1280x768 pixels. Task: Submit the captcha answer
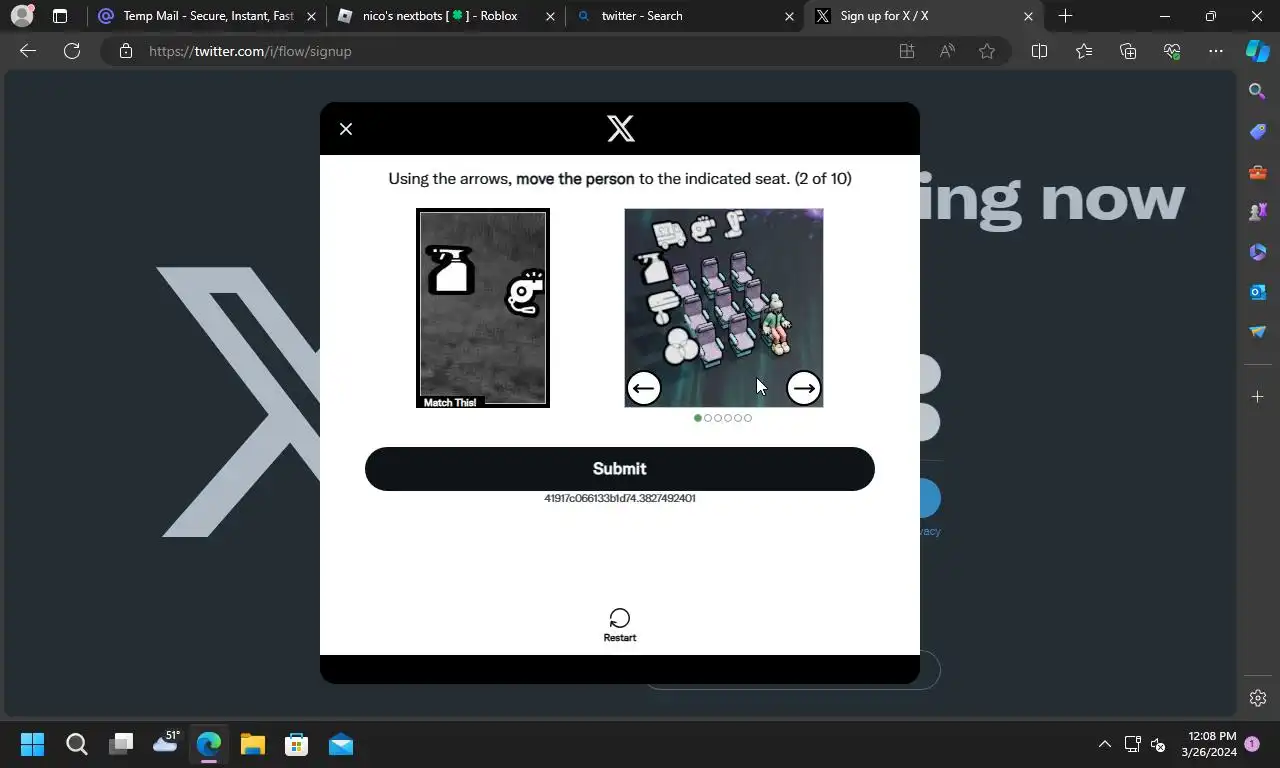click(620, 469)
